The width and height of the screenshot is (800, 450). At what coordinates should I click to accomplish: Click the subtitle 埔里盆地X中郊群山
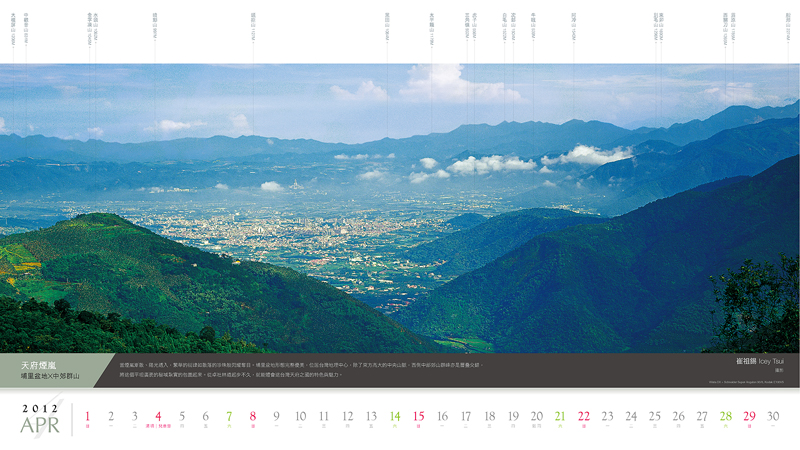[50, 376]
